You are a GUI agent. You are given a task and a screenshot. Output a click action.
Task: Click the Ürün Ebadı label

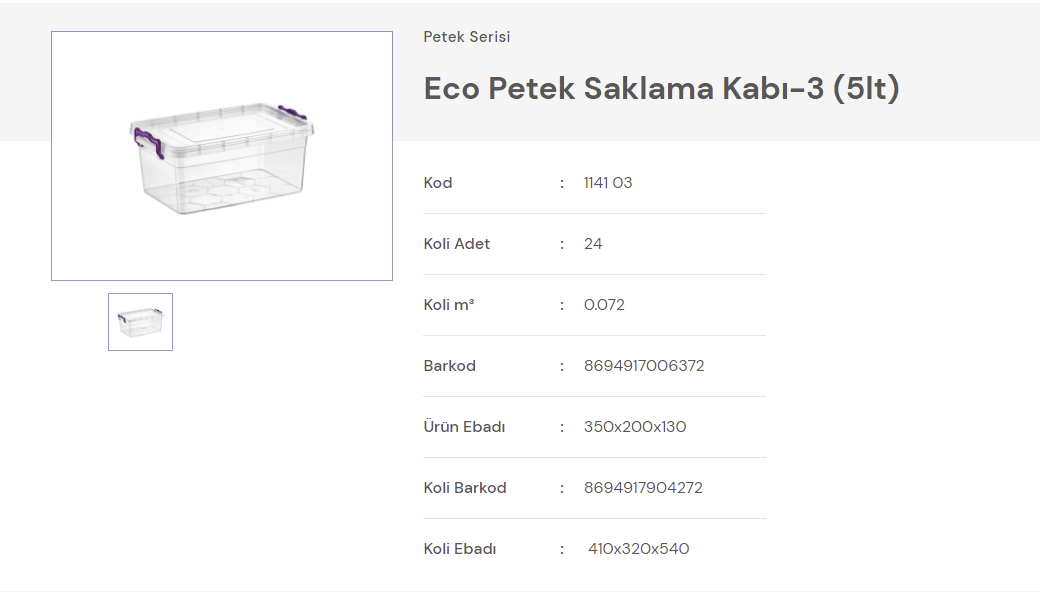point(464,427)
